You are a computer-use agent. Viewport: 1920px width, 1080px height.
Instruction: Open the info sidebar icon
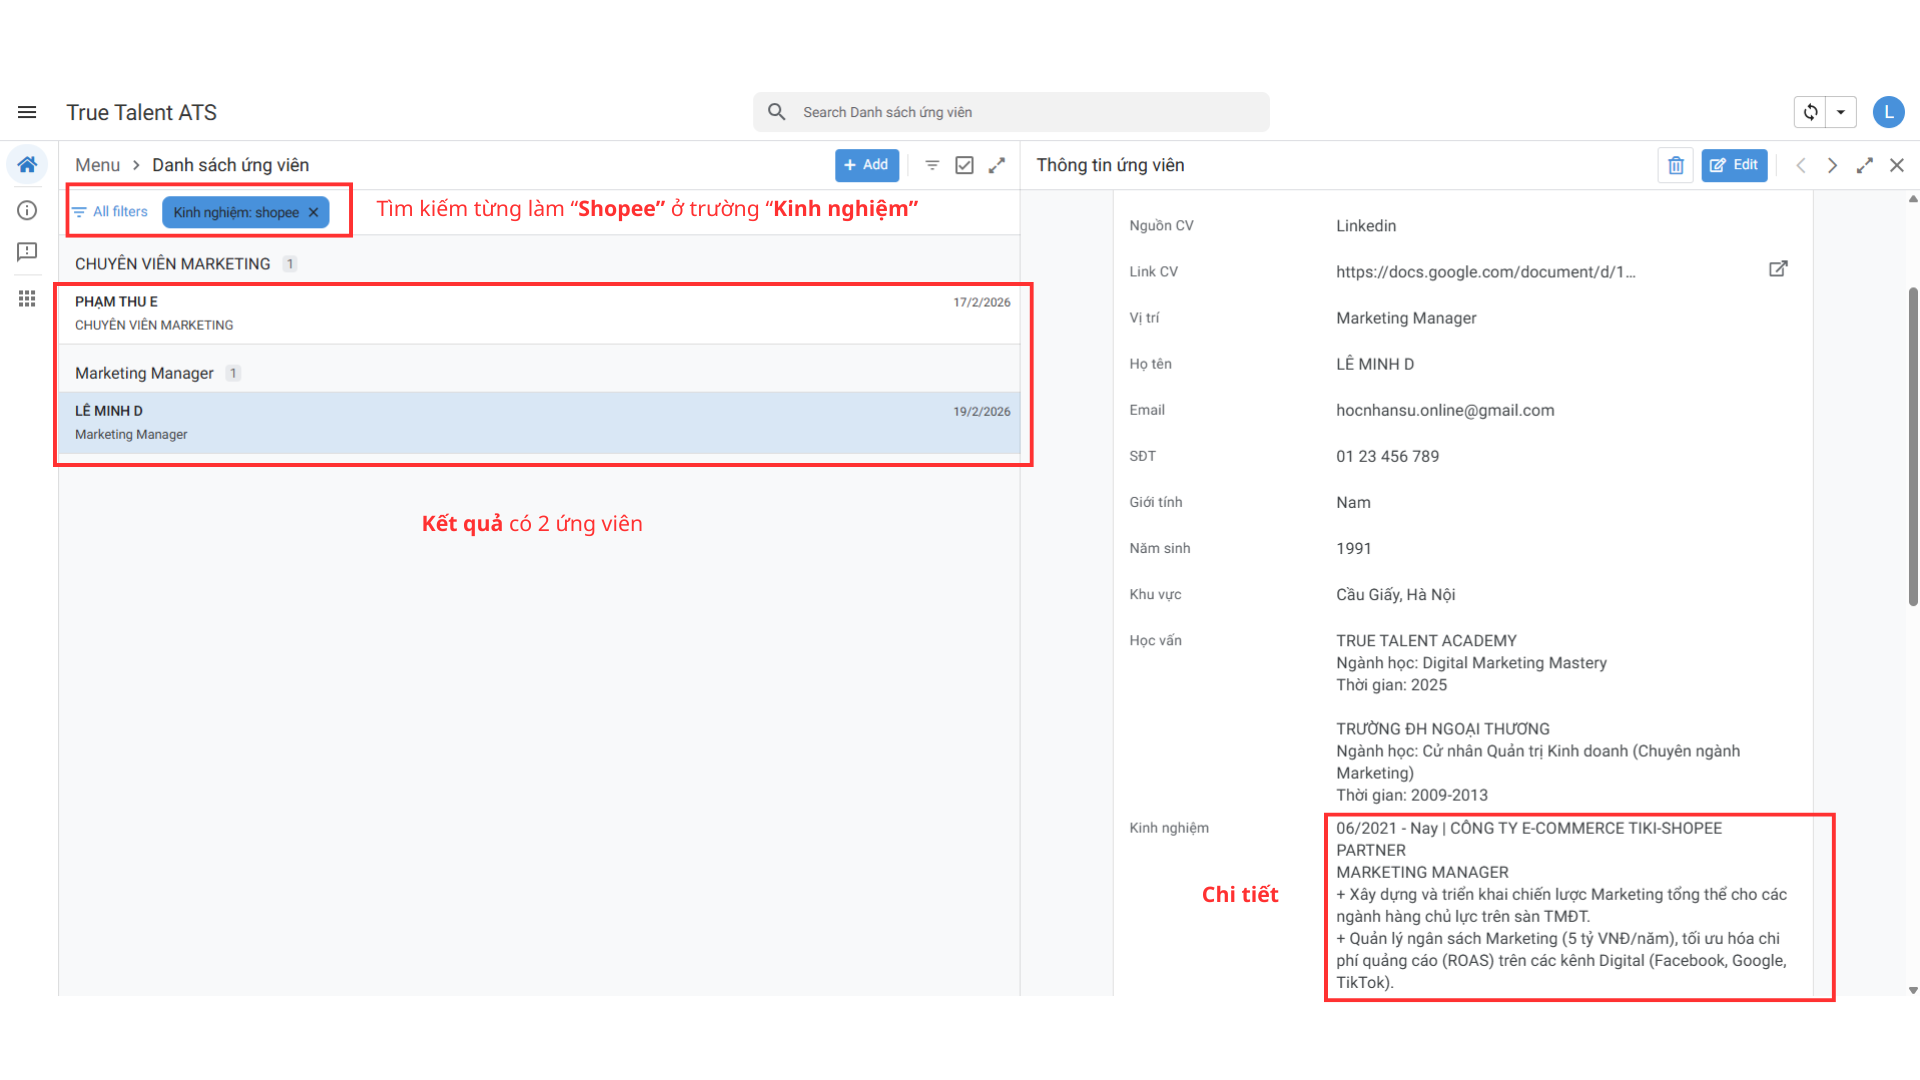pyautogui.click(x=27, y=210)
